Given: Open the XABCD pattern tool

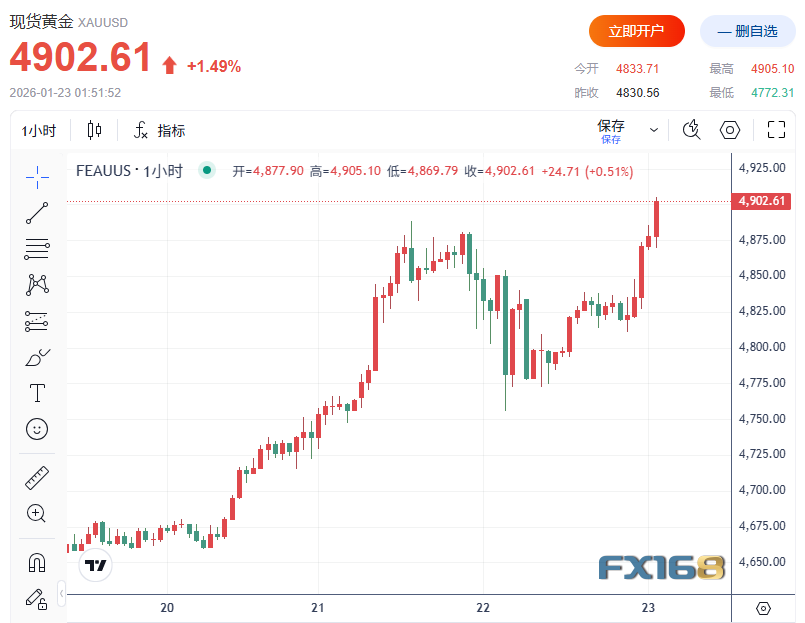Looking at the screenshot, I should point(36,284).
